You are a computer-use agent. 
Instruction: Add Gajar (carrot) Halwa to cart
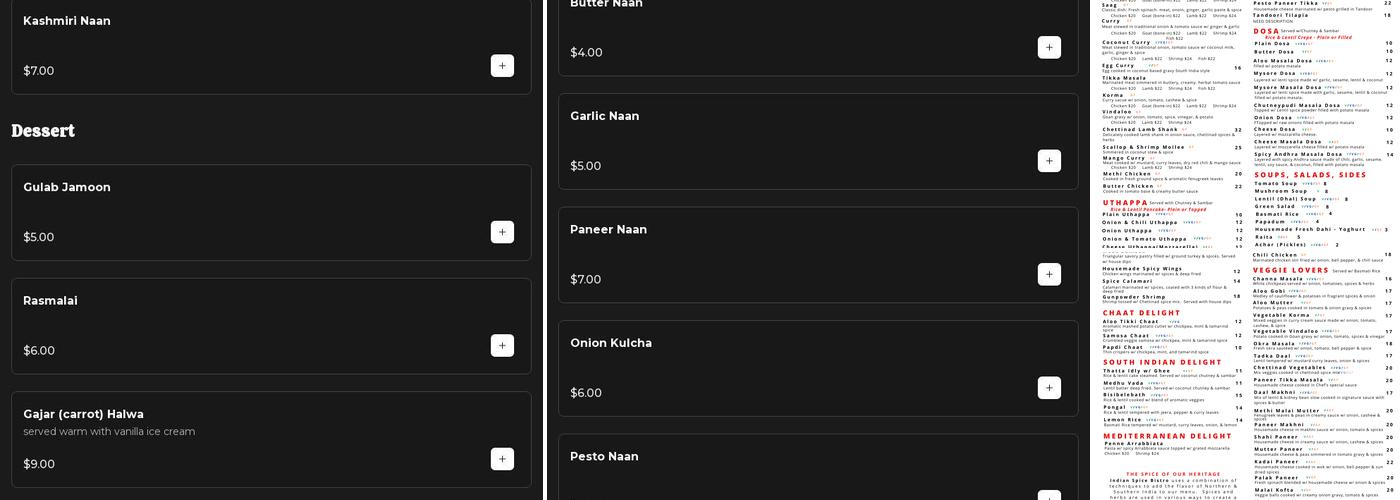click(x=502, y=459)
